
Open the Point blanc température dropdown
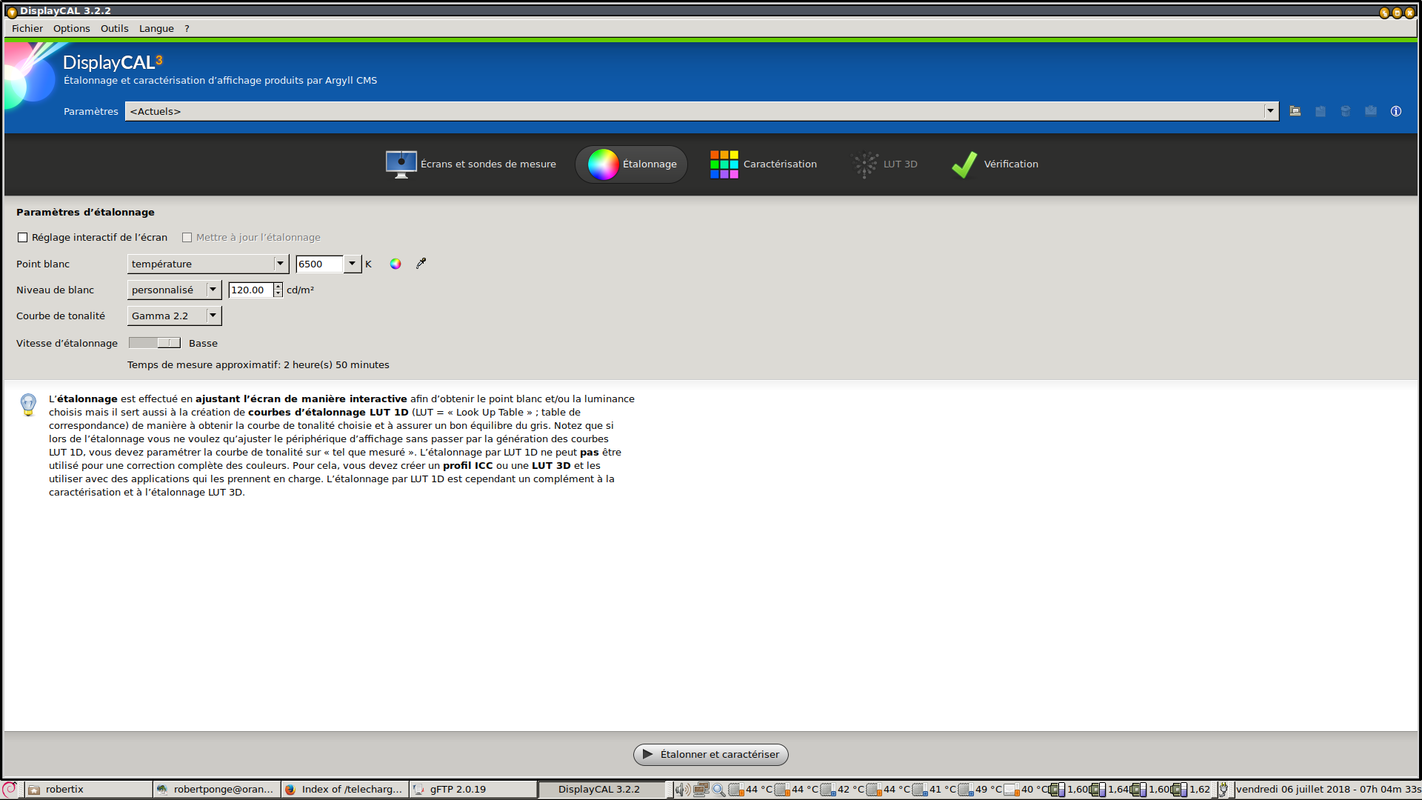pyautogui.click(x=208, y=264)
